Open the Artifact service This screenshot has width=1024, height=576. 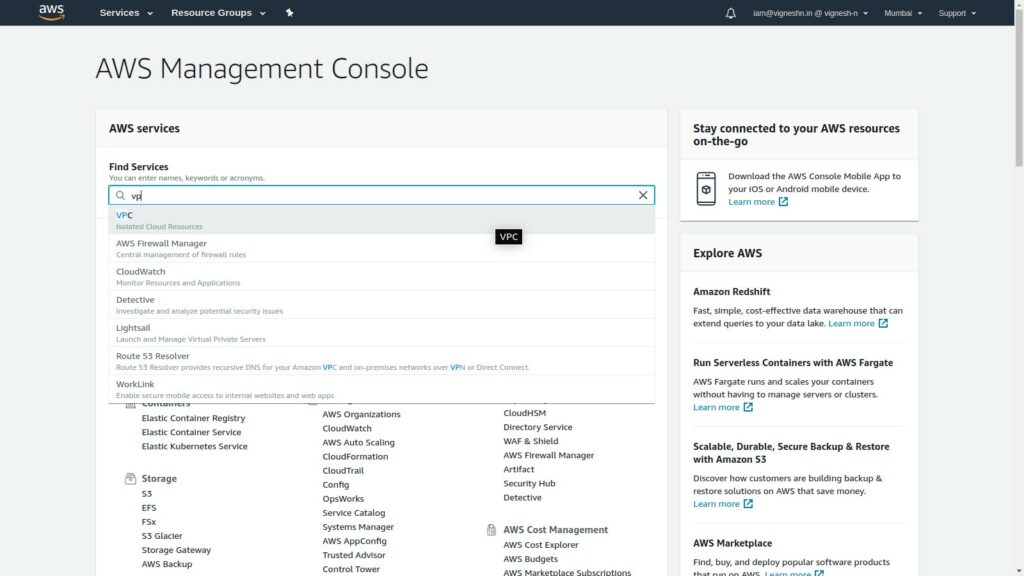pos(519,470)
